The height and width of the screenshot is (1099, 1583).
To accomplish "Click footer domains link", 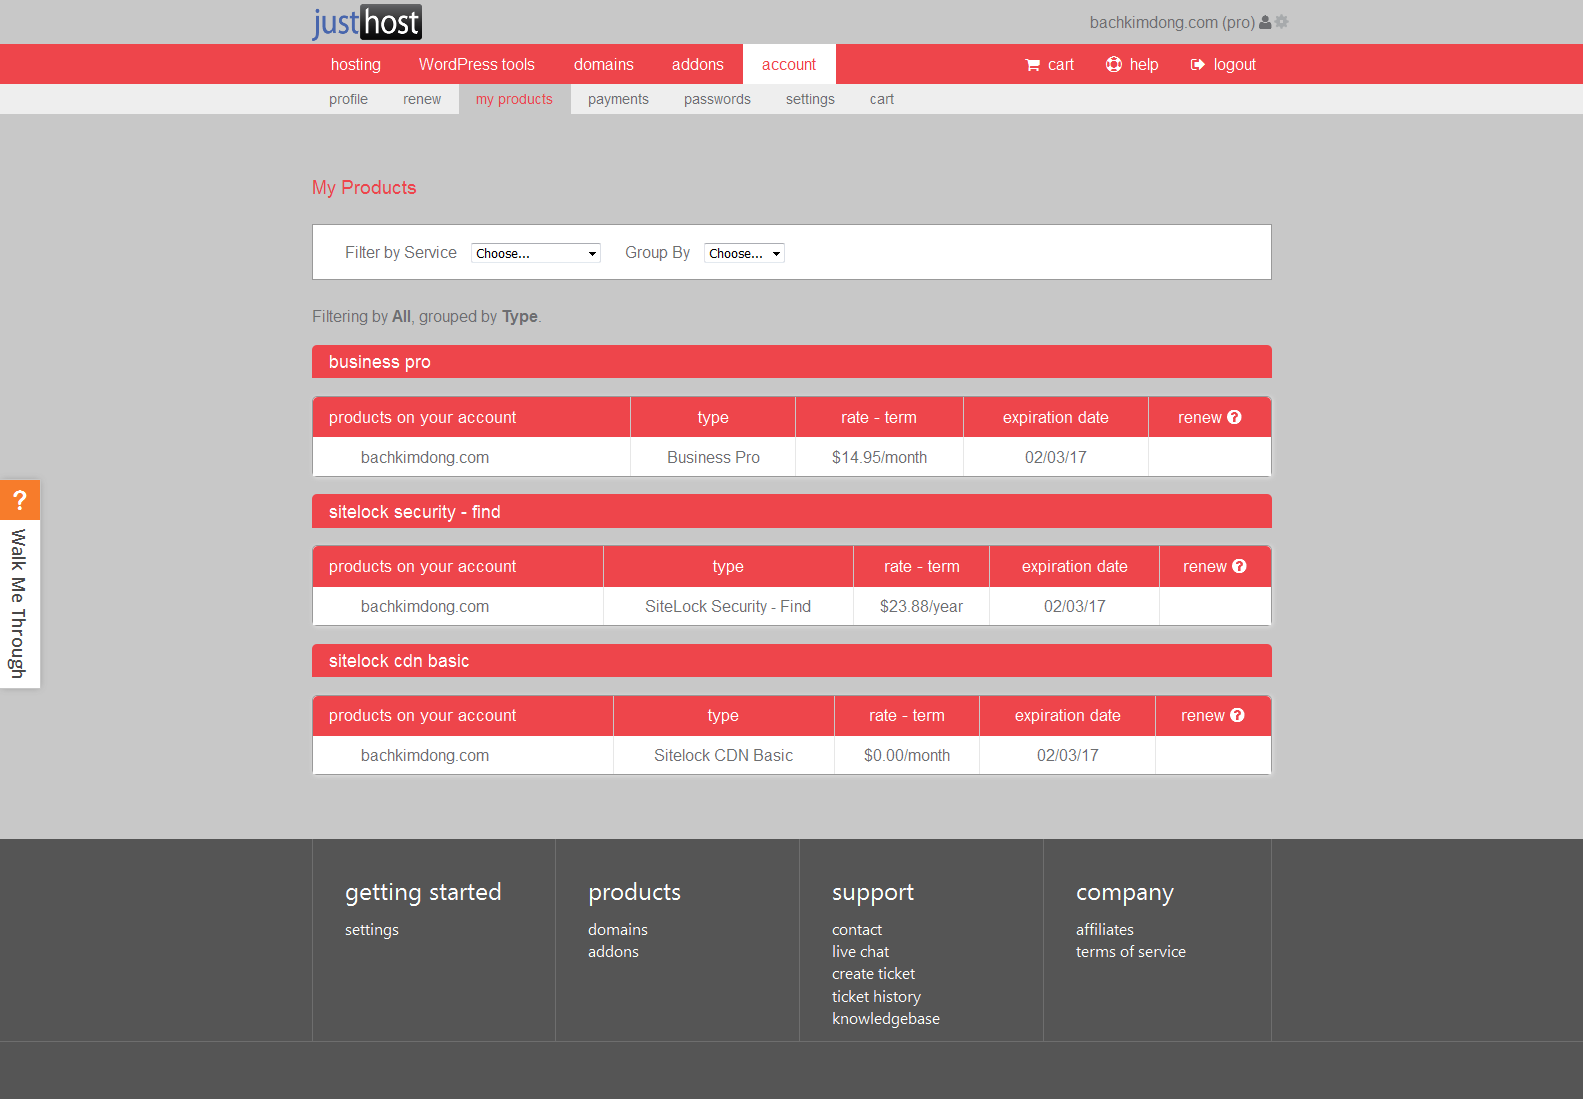I will (x=618, y=929).
